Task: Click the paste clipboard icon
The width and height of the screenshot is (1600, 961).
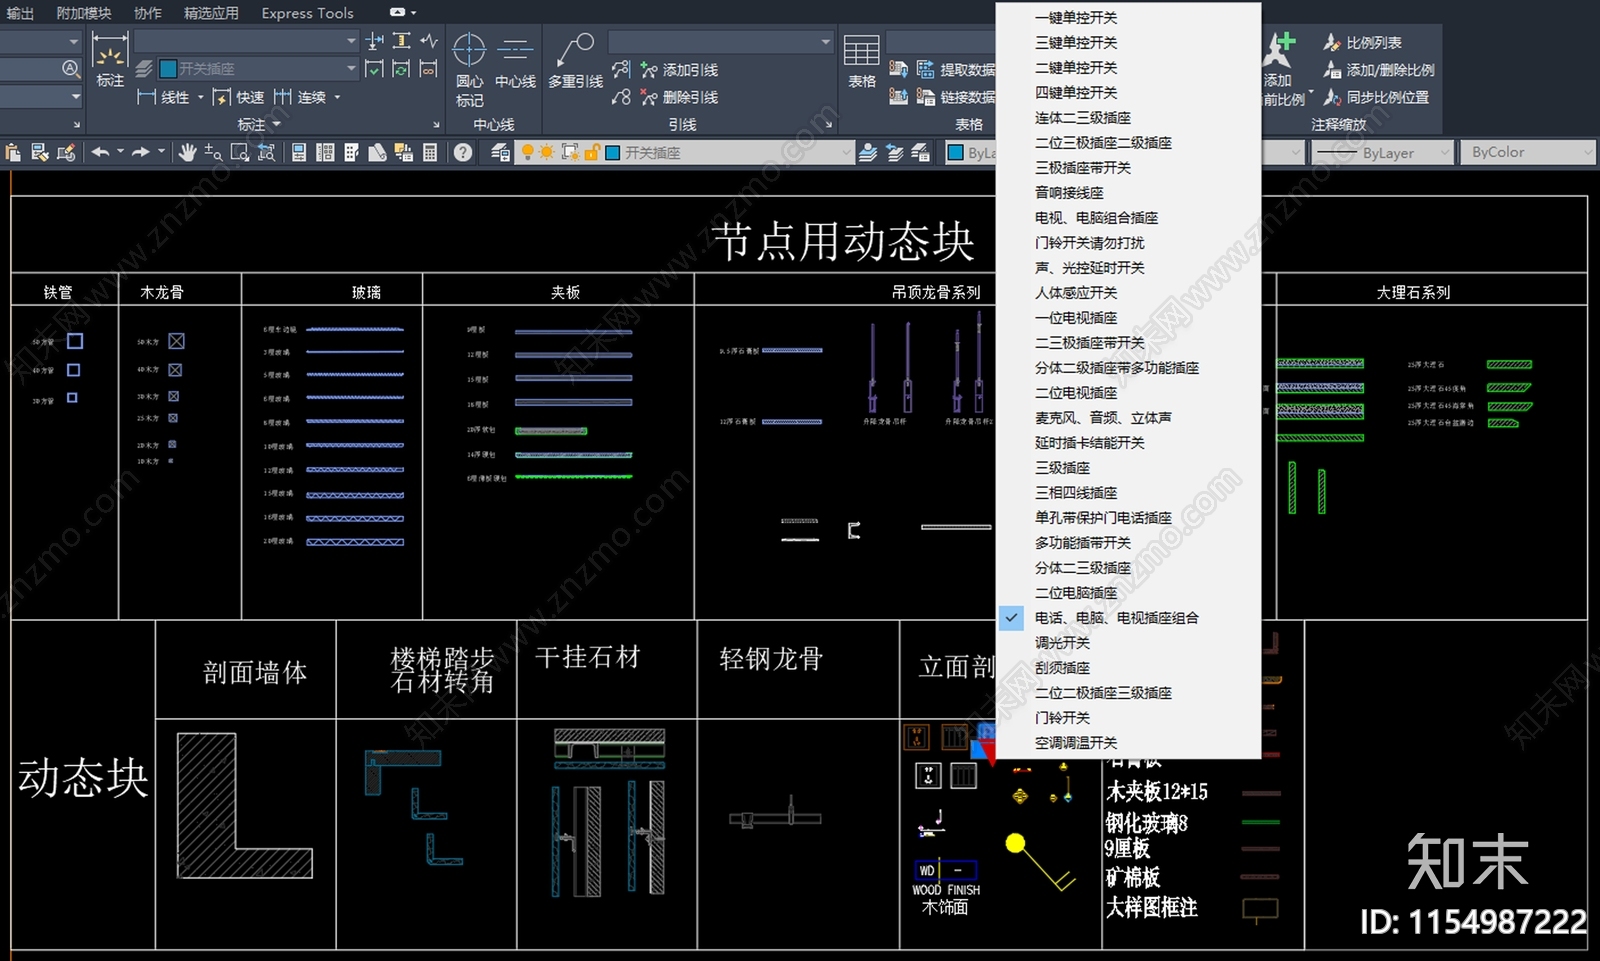Action: coord(13,152)
